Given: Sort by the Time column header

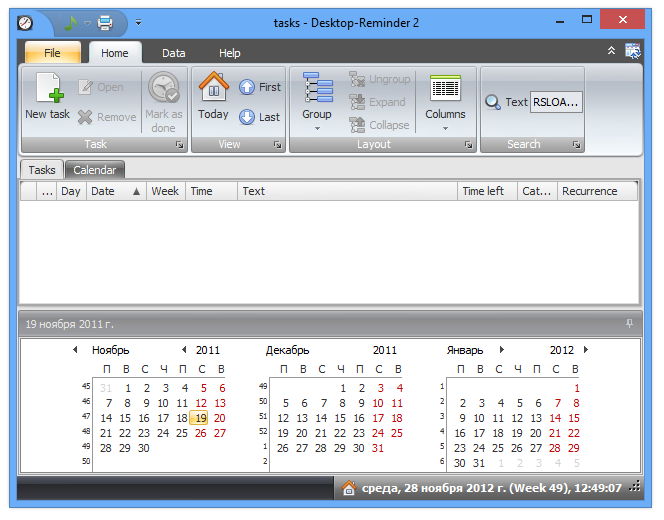Looking at the screenshot, I should (211, 191).
